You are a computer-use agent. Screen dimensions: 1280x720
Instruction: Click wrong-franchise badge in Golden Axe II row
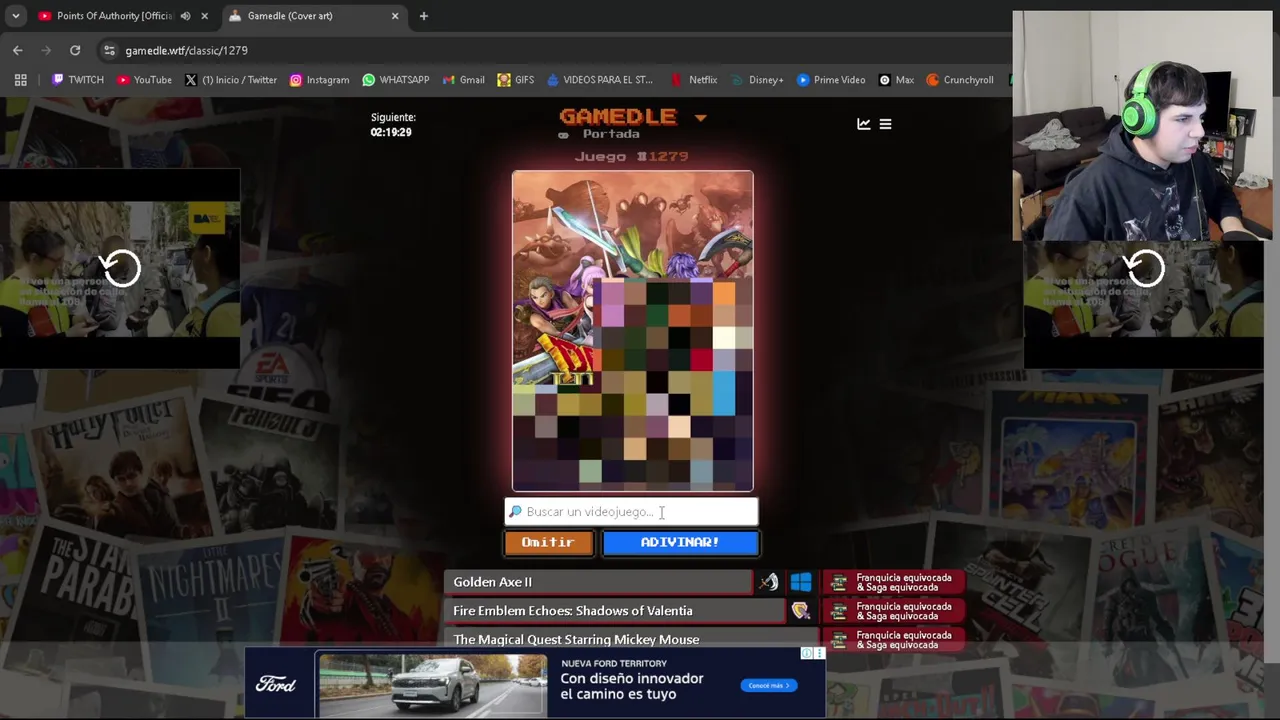click(894, 582)
